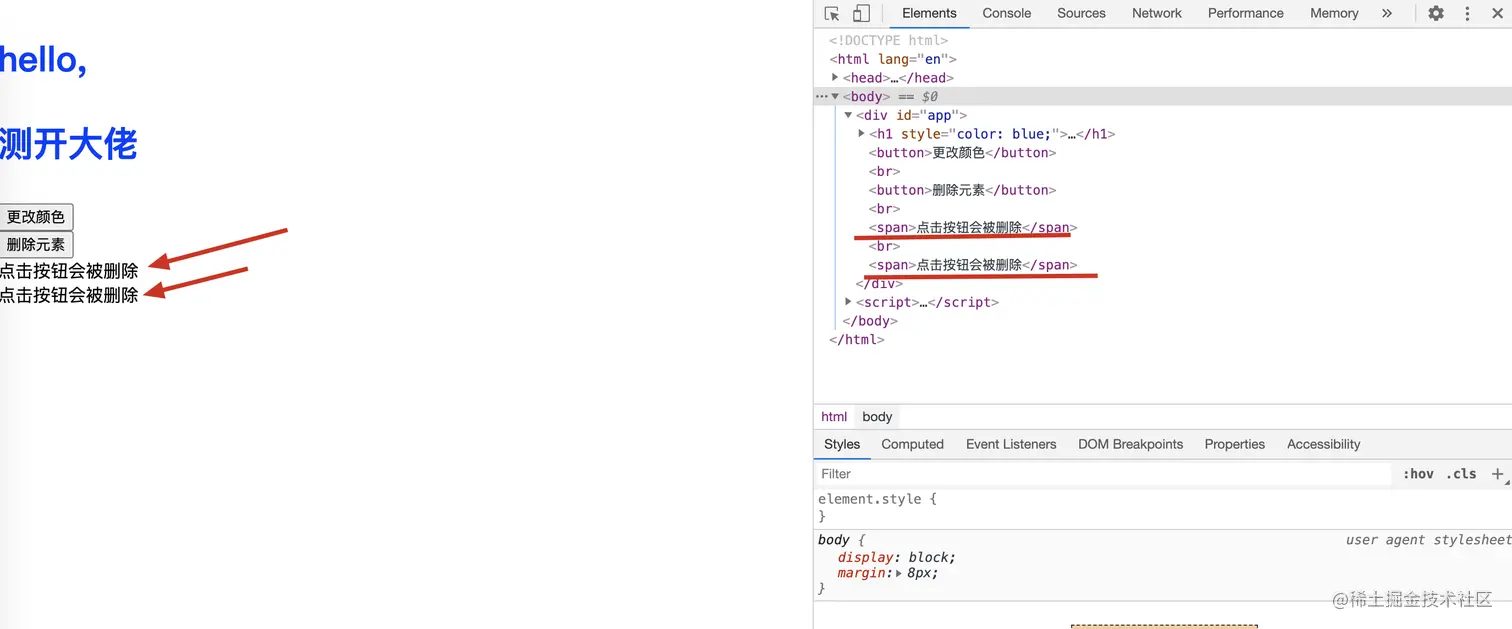
Task: Select the <button>更改颜色</button> DOM node
Action: [962, 153]
